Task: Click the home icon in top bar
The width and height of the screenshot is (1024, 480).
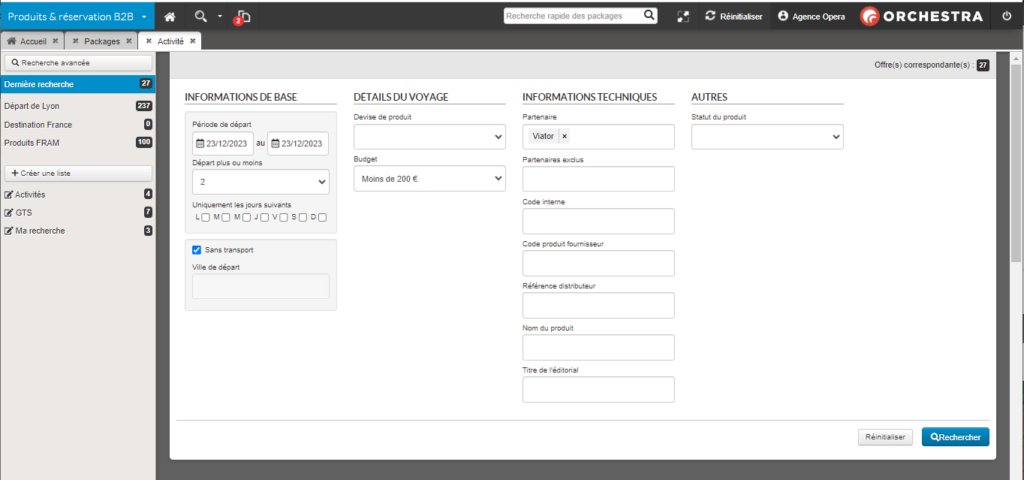Action: [170, 17]
